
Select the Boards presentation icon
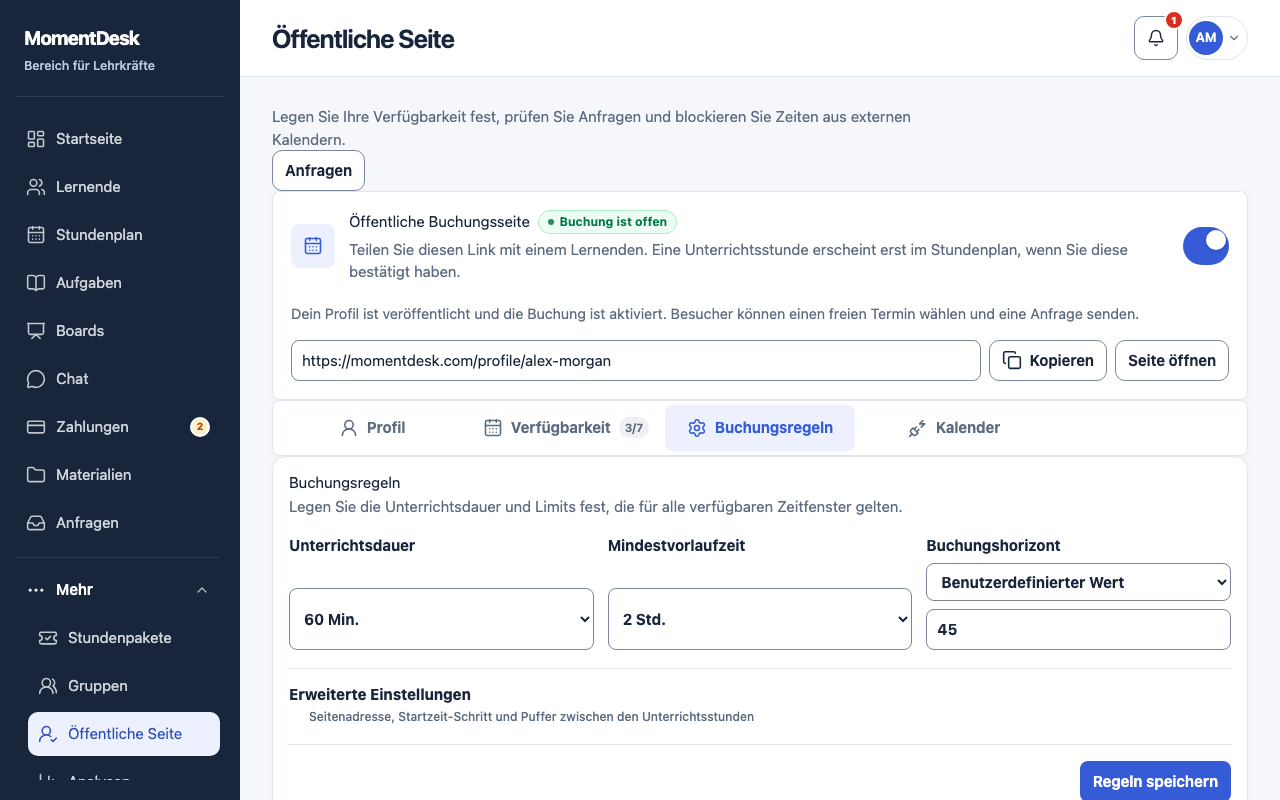tap(36, 331)
